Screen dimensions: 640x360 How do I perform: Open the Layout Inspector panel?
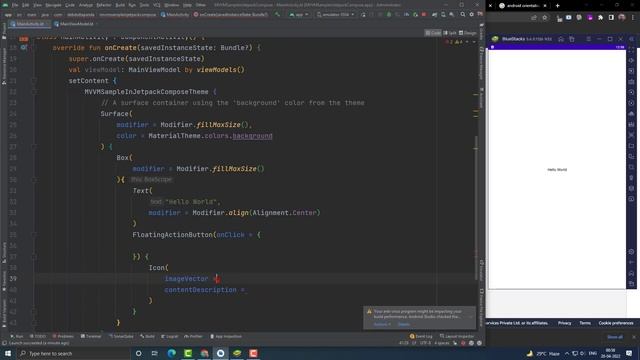click(x=457, y=336)
